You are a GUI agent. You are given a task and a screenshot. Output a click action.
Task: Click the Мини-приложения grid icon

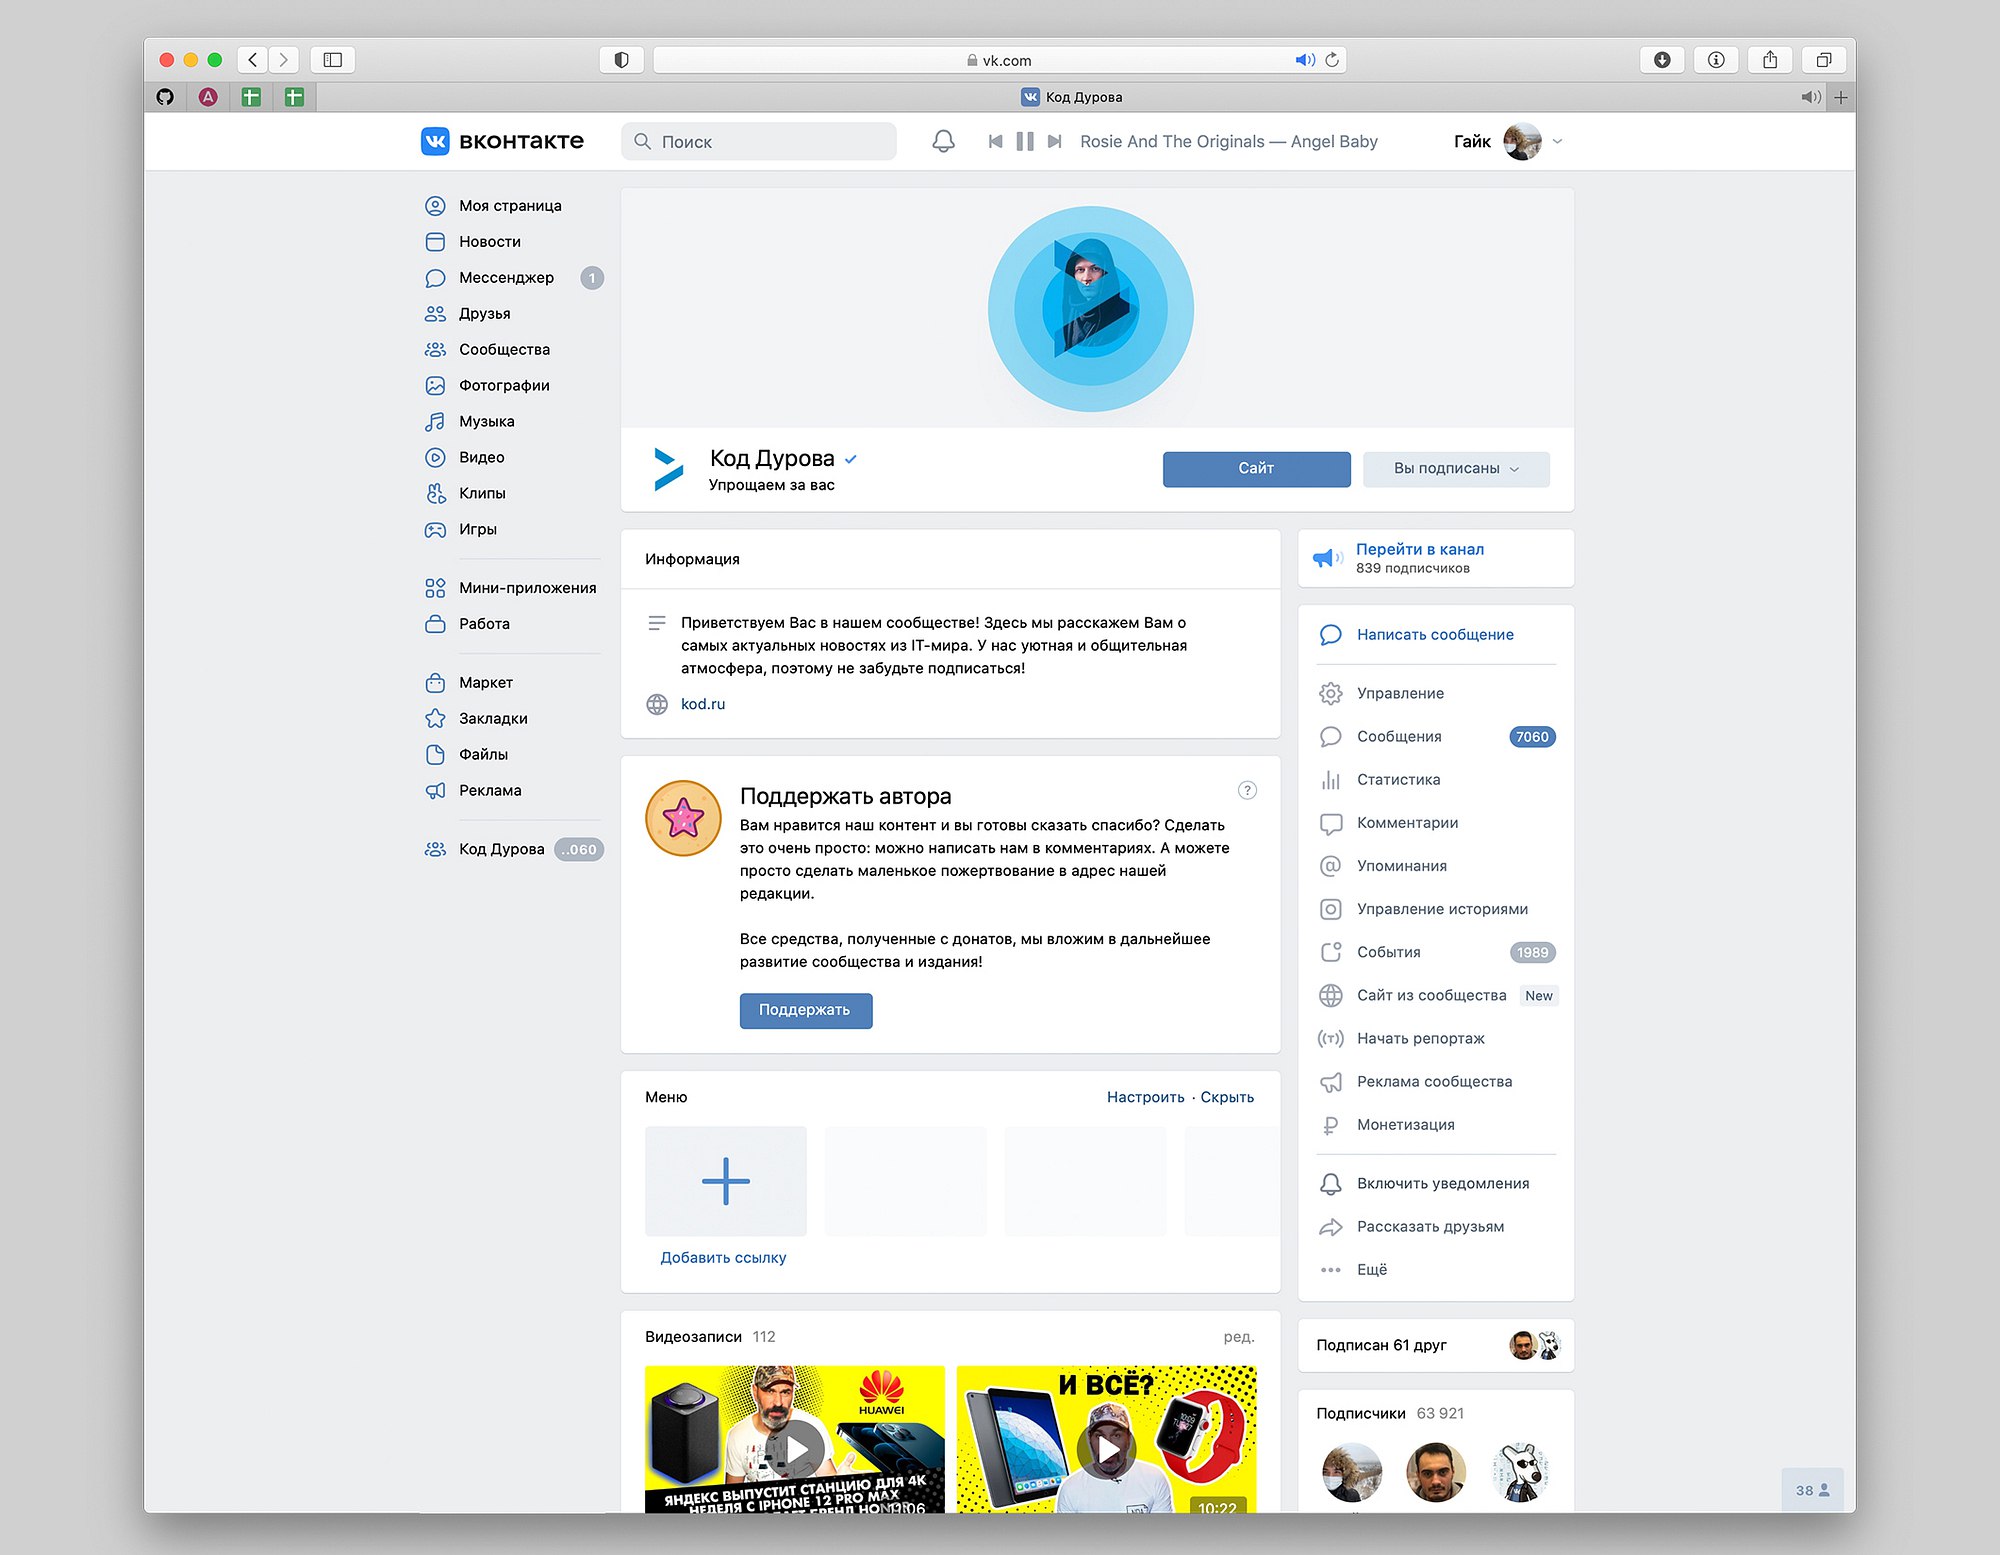coord(435,588)
